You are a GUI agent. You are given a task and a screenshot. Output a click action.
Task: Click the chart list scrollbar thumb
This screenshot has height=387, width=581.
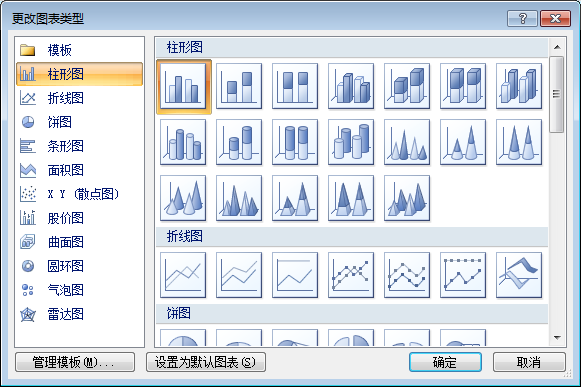557,94
